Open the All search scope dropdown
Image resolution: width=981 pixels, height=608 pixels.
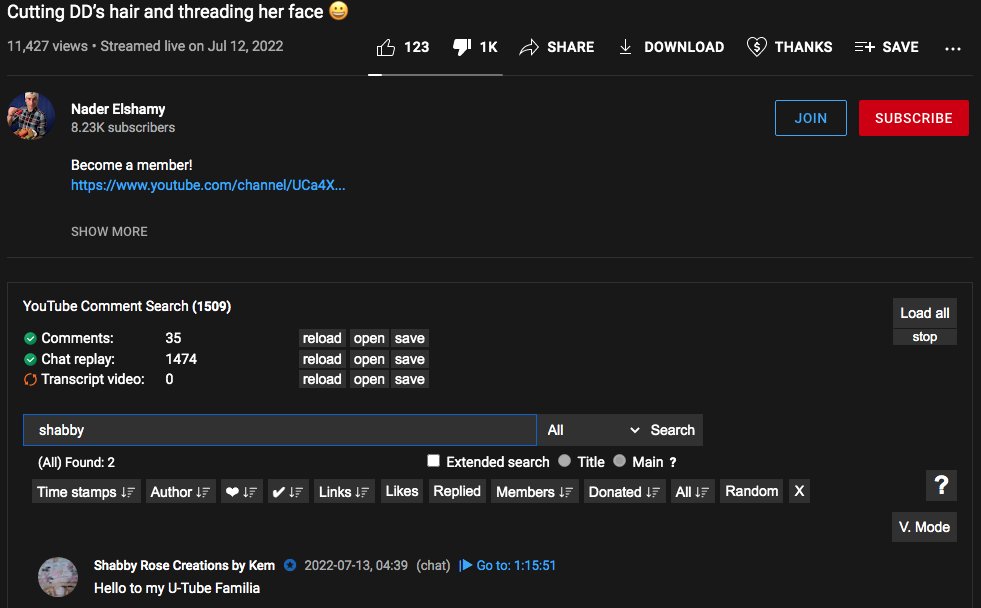pyautogui.click(x=592, y=430)
